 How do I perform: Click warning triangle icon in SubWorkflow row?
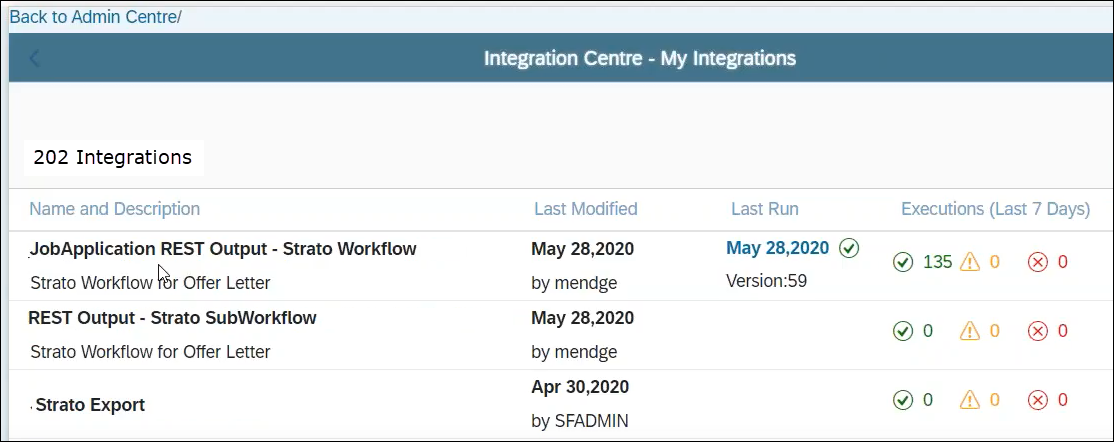[x=969, y=331]
